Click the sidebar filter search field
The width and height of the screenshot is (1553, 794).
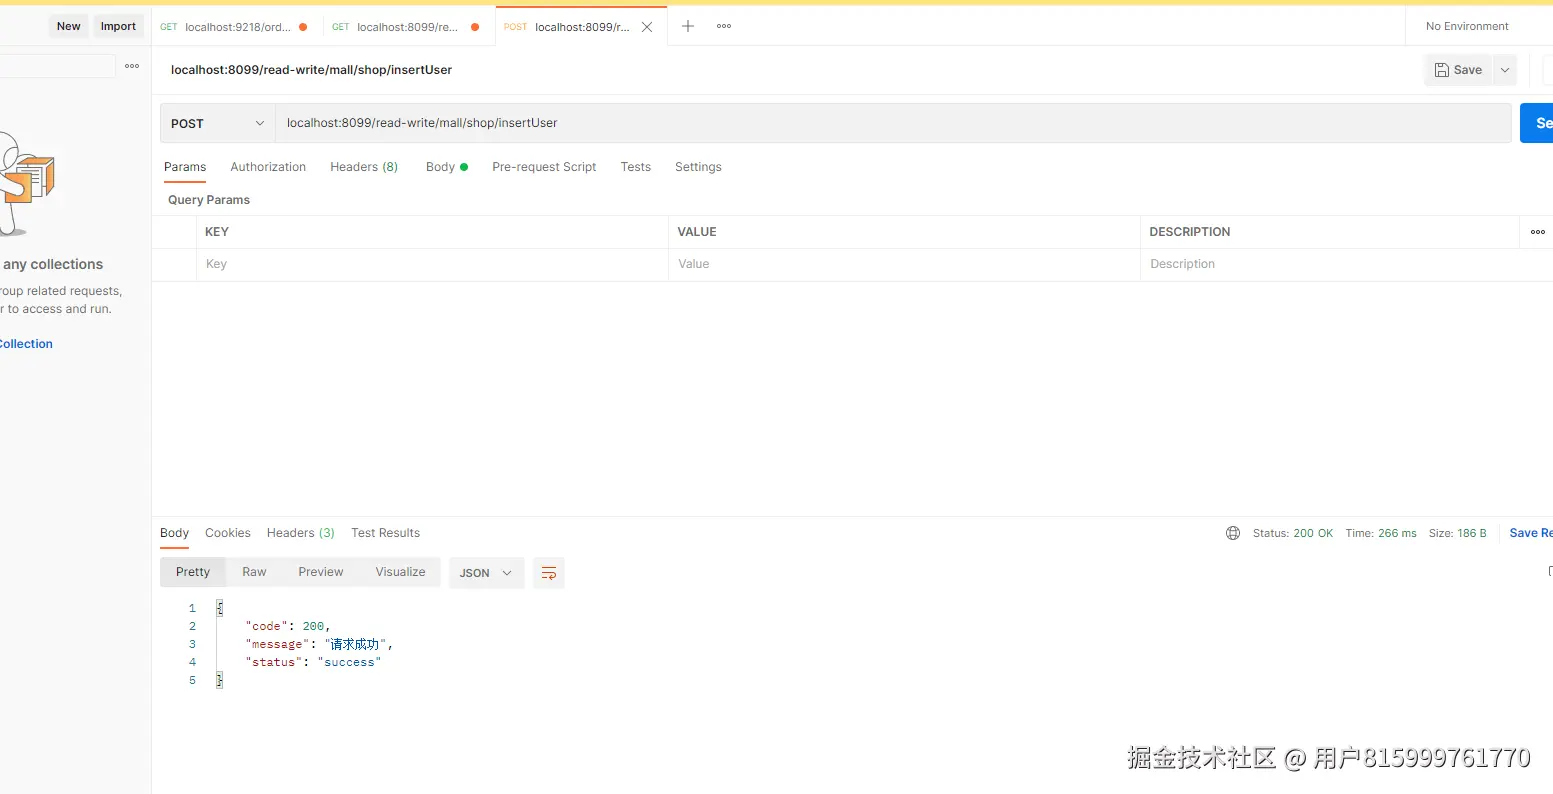click(57, 66)
